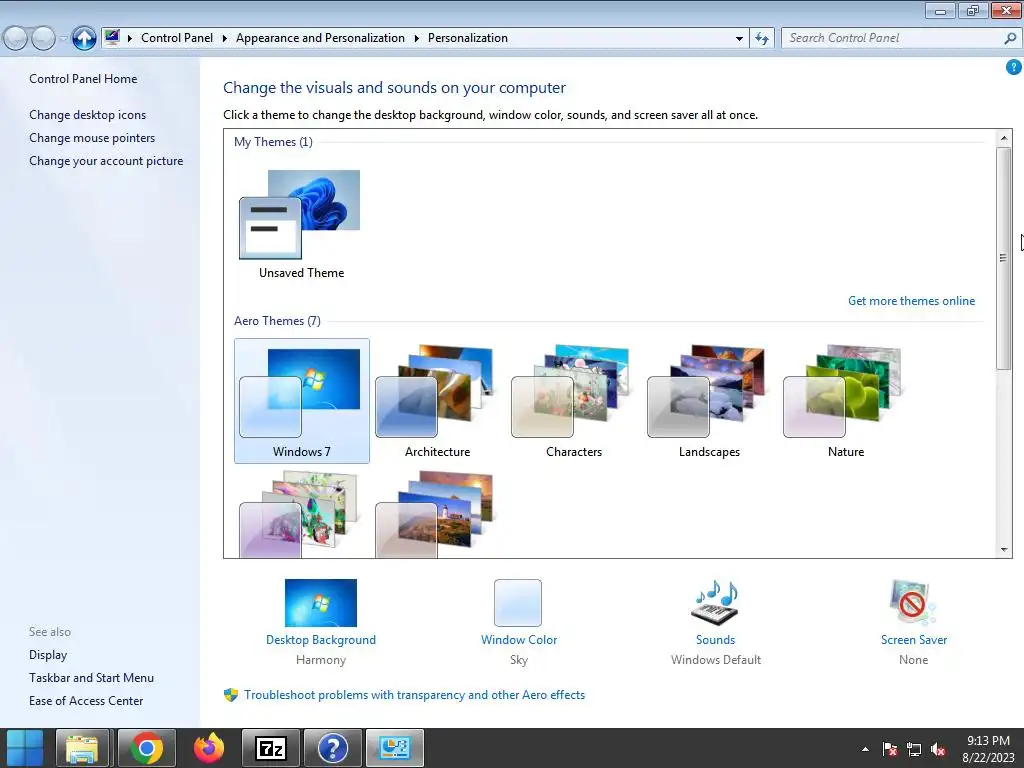Open the Display link under See also

pyautogui.click(x=48, y=654)
